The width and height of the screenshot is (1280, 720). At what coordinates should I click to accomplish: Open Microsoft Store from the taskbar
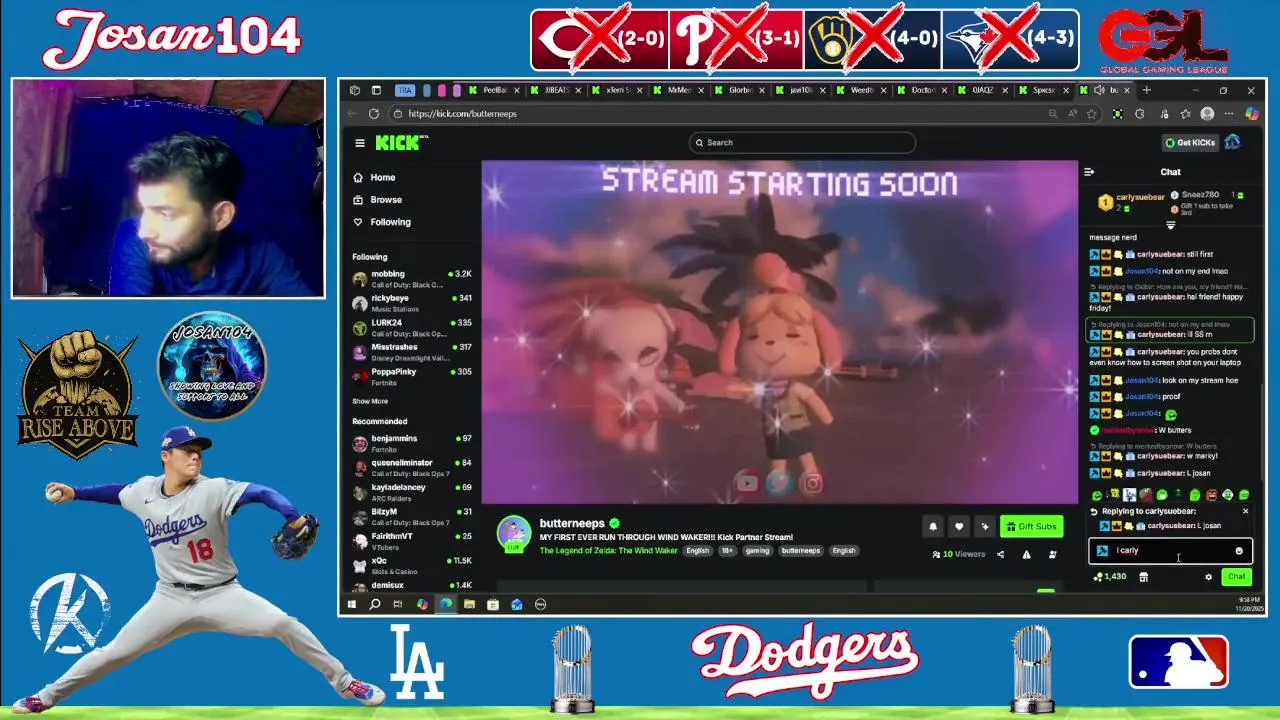(x=493, y=604)
